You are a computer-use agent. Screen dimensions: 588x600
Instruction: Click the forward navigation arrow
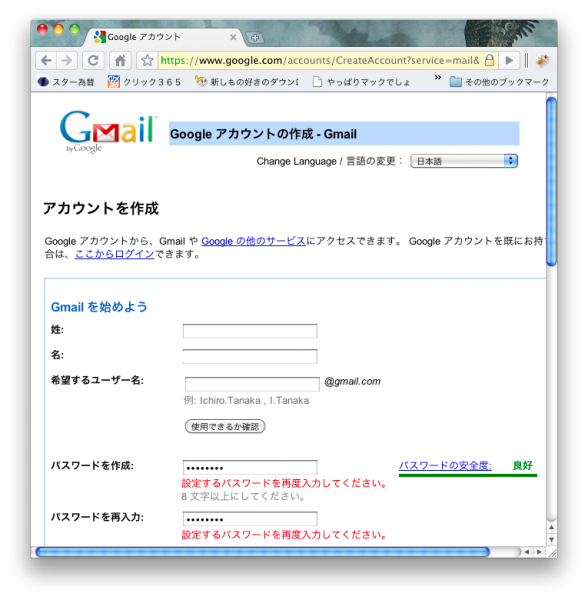67,60
